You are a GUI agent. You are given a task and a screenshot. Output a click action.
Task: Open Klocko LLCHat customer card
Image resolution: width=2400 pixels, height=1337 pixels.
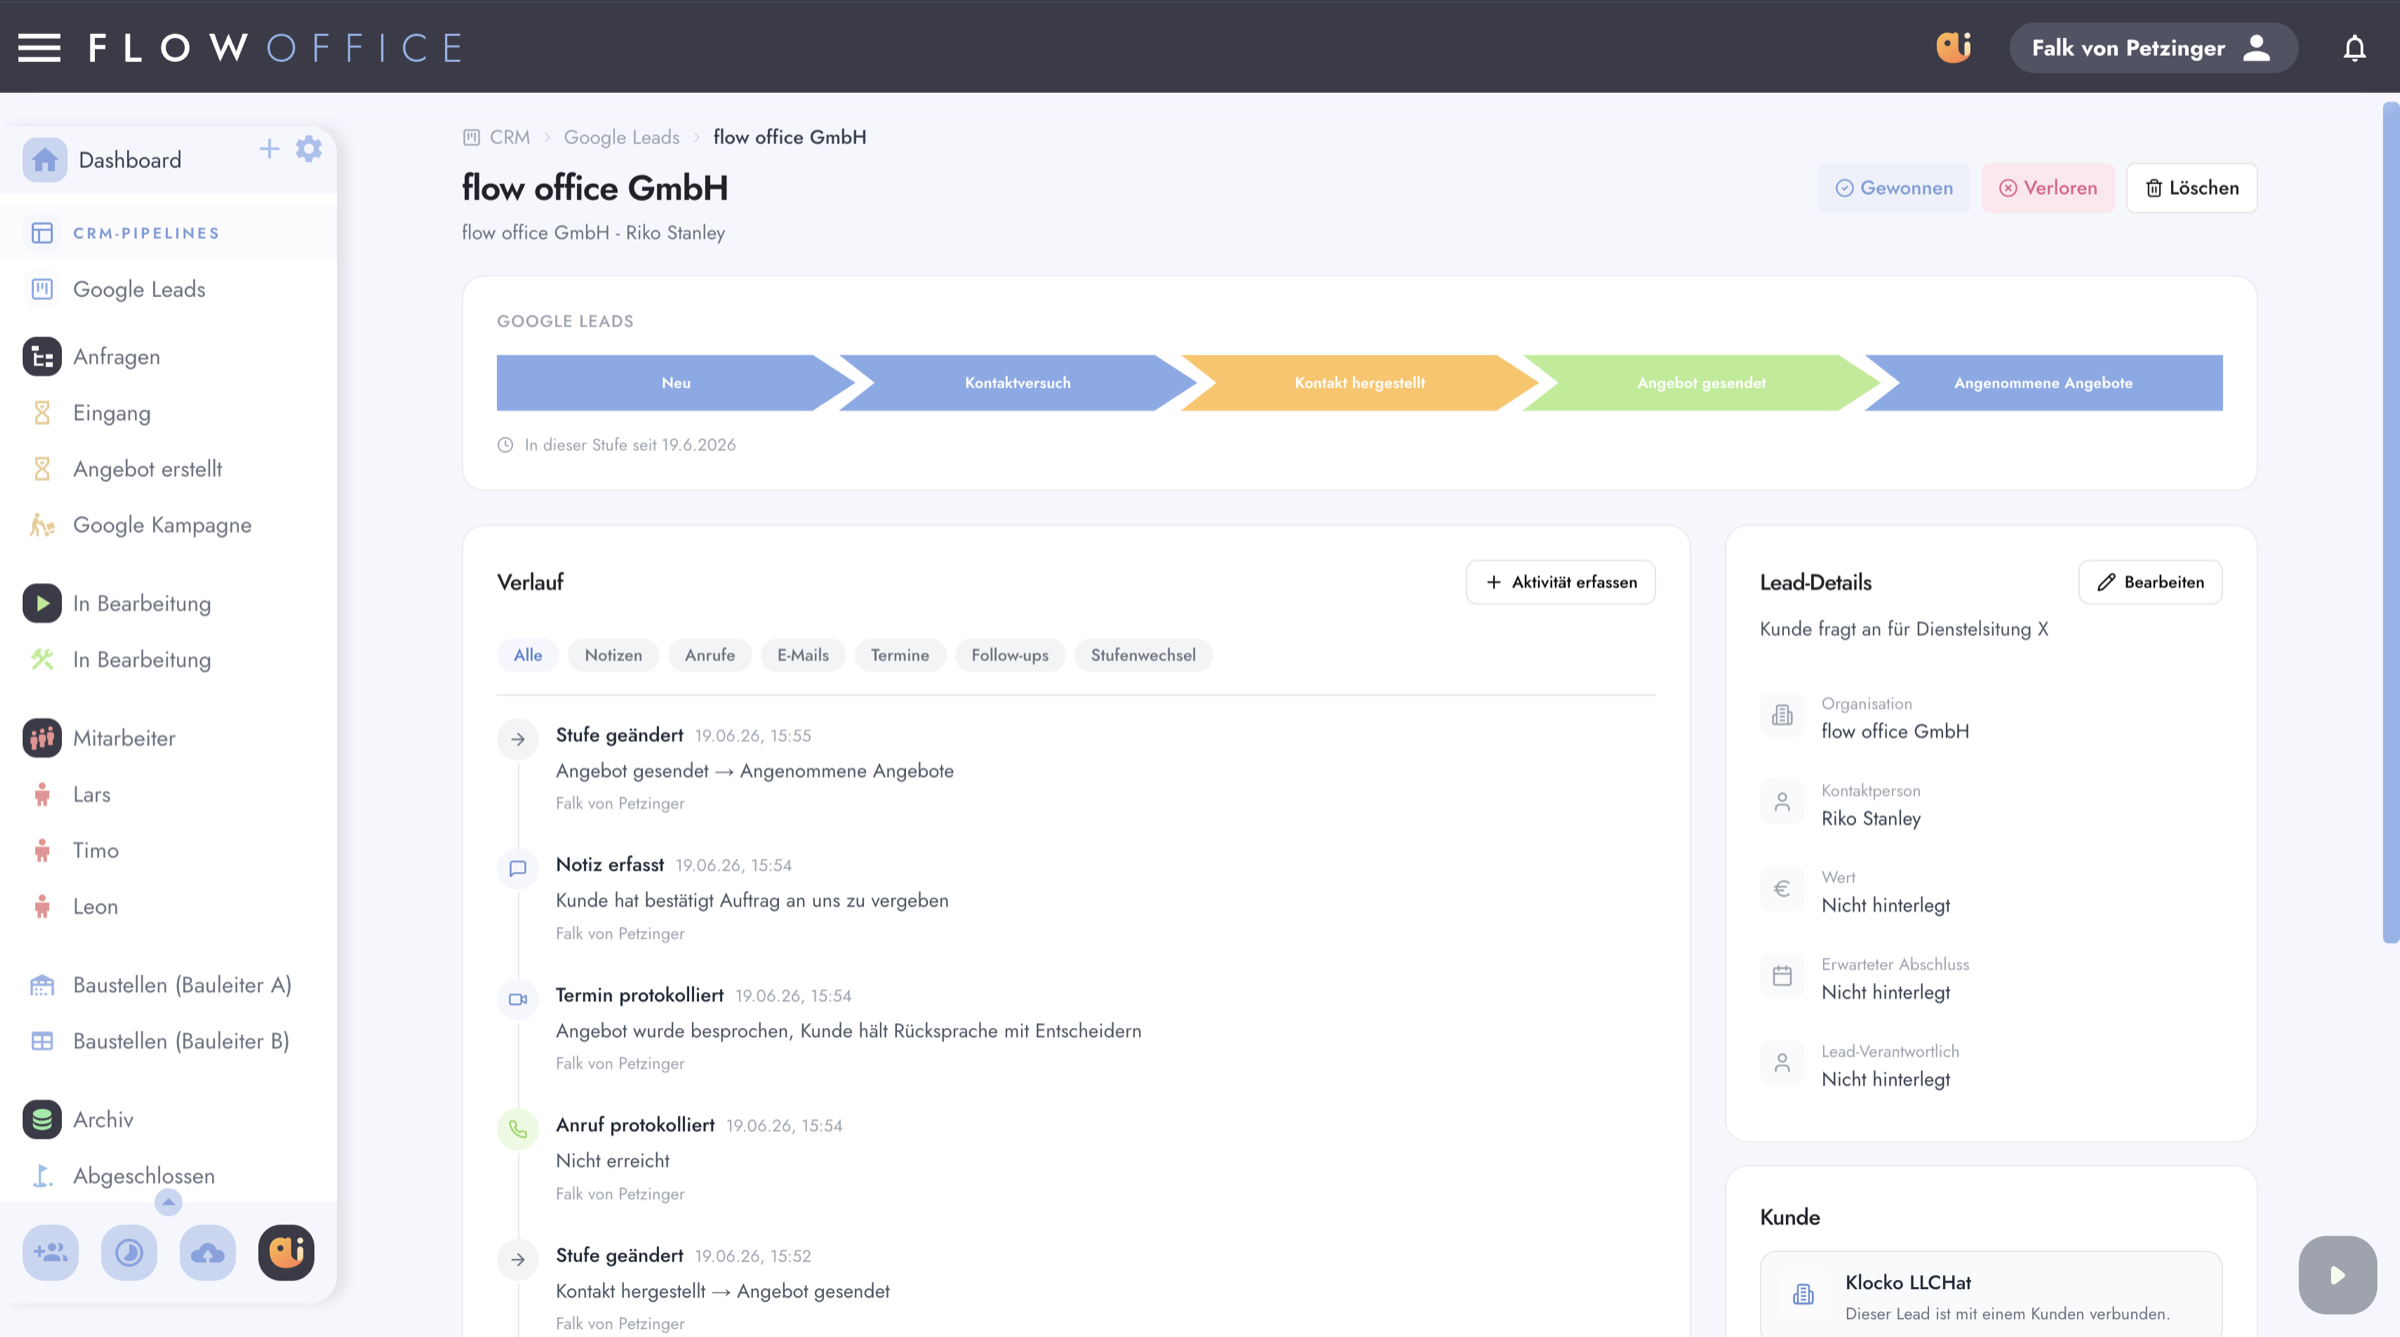(x=1990, y=1295)
